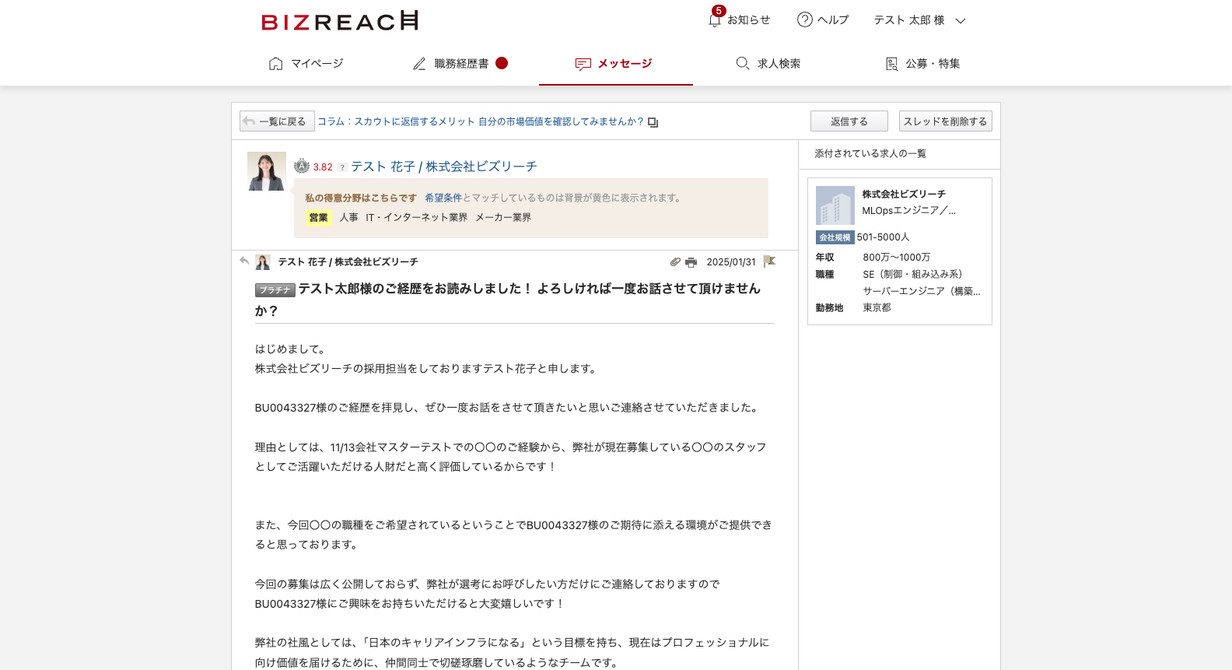Screen dimensions: 1232x670
Task: Open the notification bell icon
Action: tap(714, 20)
